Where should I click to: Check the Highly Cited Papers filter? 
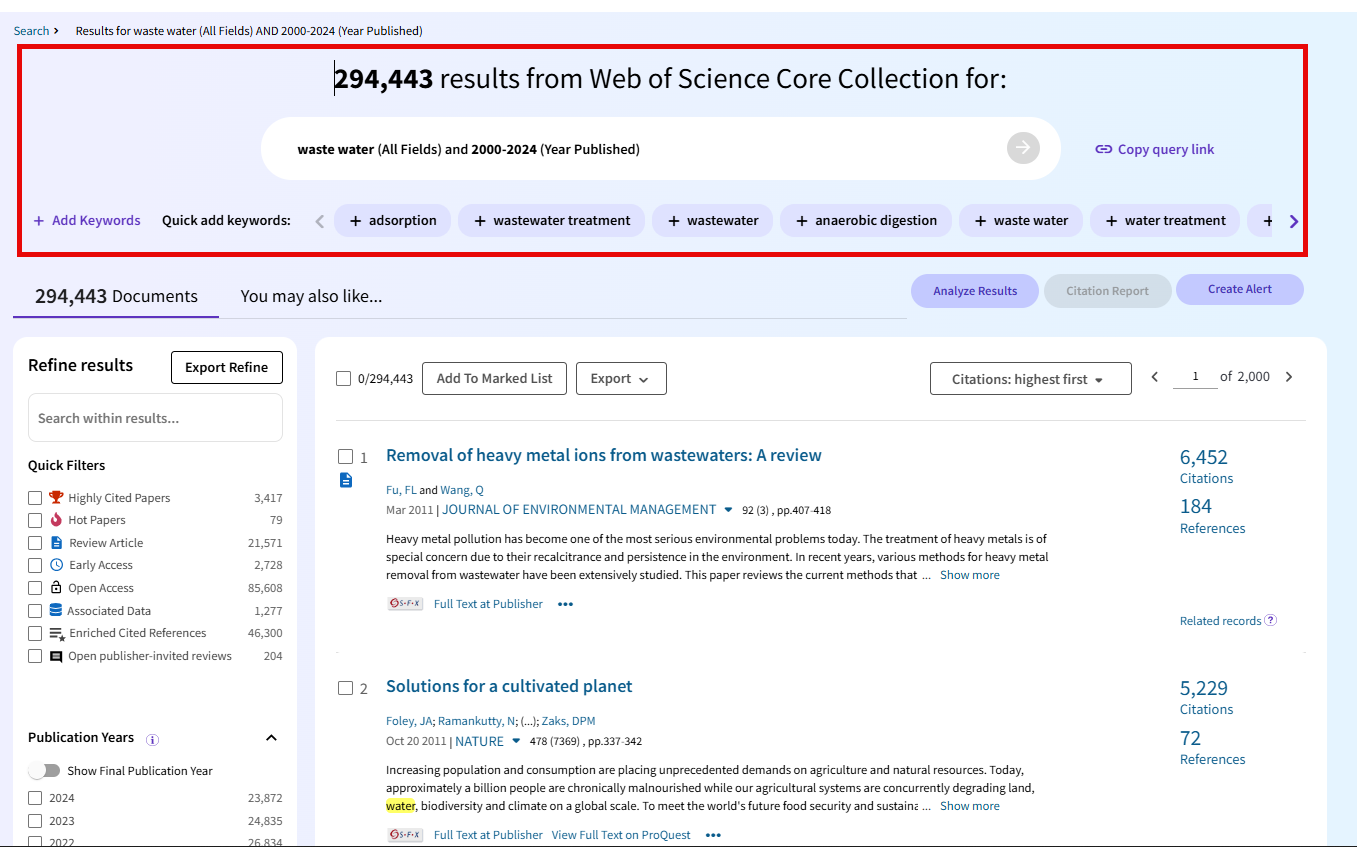pos(35,498)
